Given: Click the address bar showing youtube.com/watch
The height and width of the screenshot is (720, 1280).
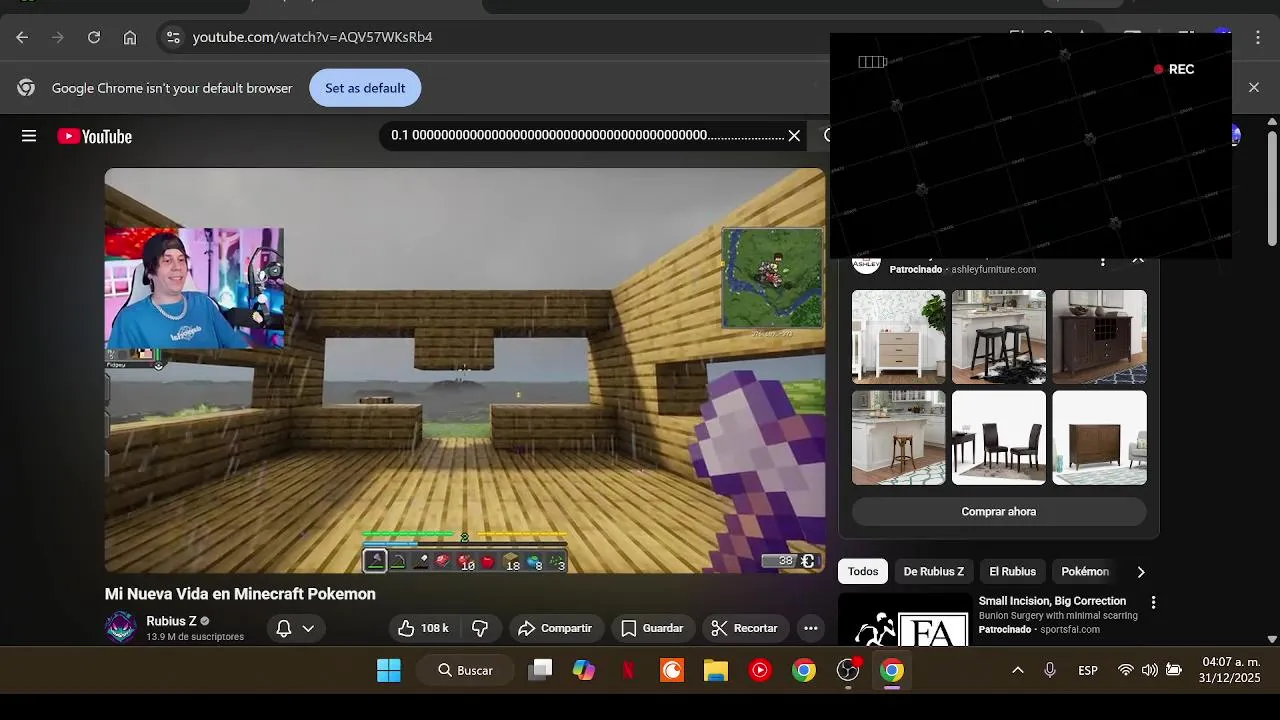Looking at the screenshot, I should click(312, 37).
